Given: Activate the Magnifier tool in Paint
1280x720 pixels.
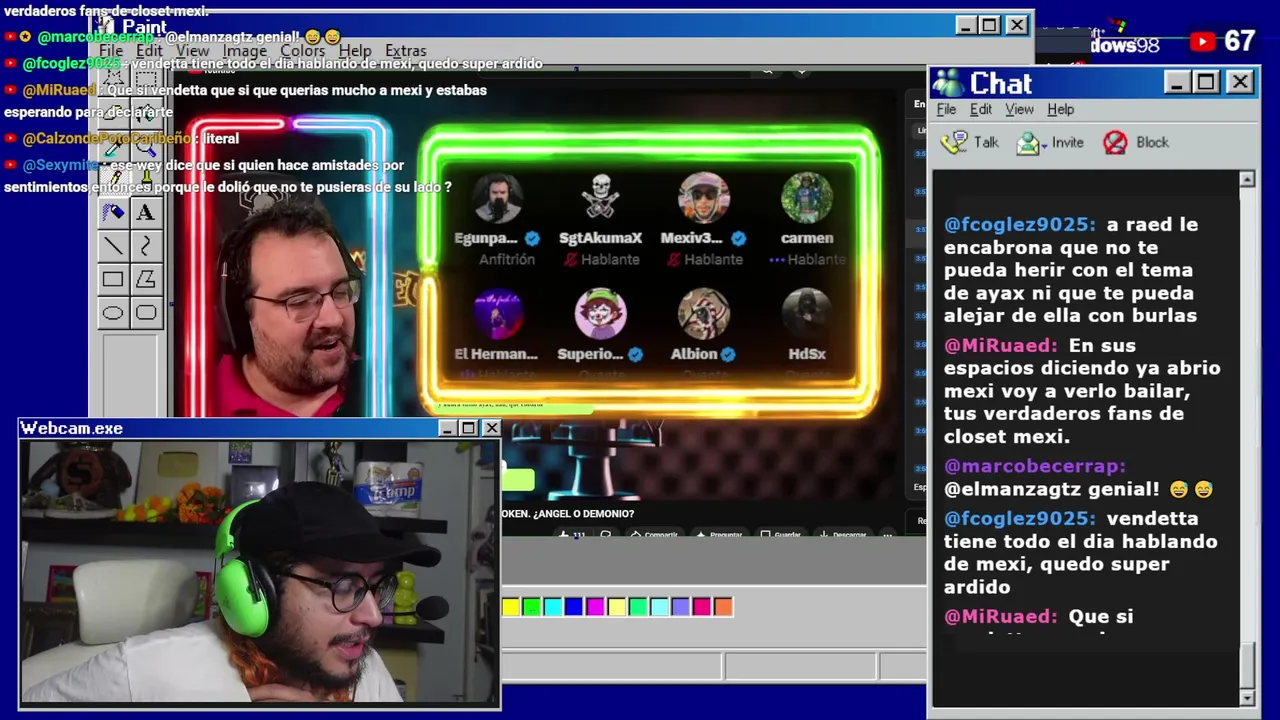Looking at the screenshot, I should 145,146.
